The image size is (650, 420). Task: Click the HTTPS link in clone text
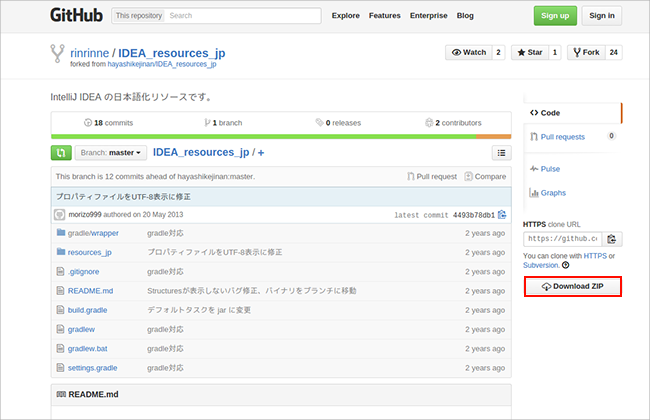595,256
